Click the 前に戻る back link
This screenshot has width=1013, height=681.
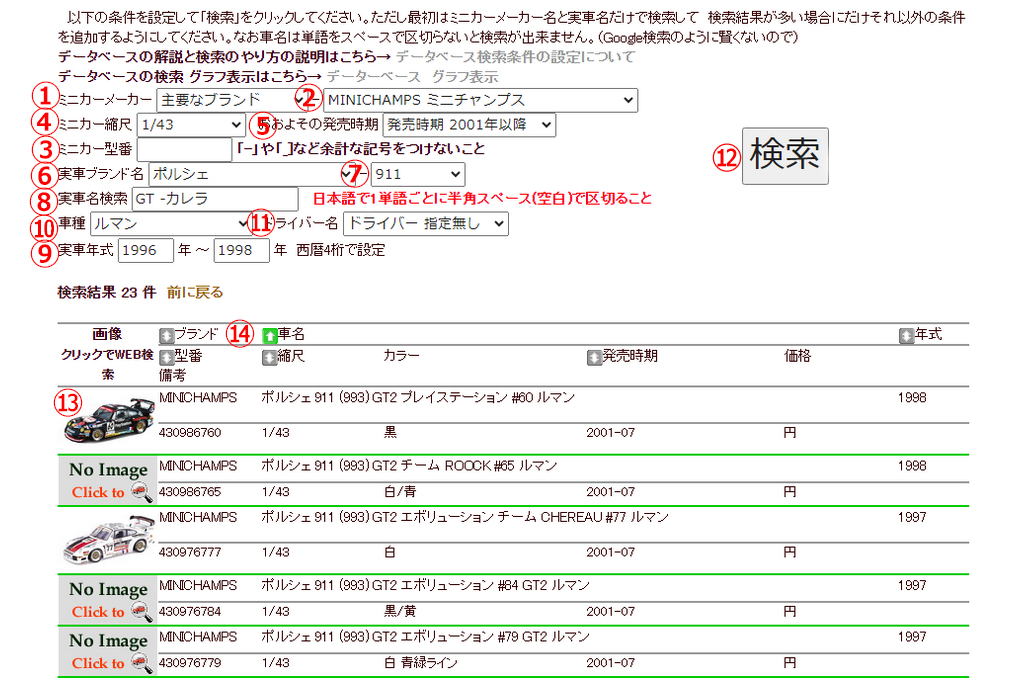pos(195,293)
